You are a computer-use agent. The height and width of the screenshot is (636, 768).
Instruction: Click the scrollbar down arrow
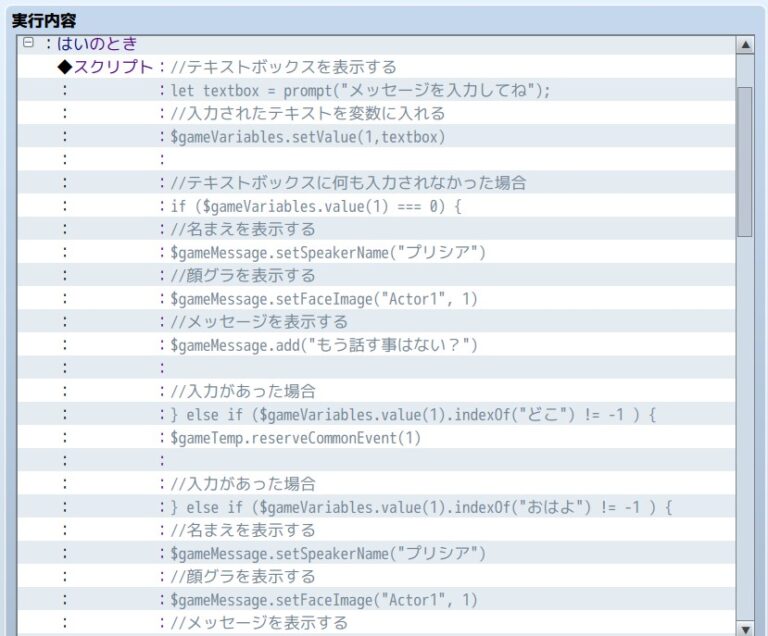(744, 628)
